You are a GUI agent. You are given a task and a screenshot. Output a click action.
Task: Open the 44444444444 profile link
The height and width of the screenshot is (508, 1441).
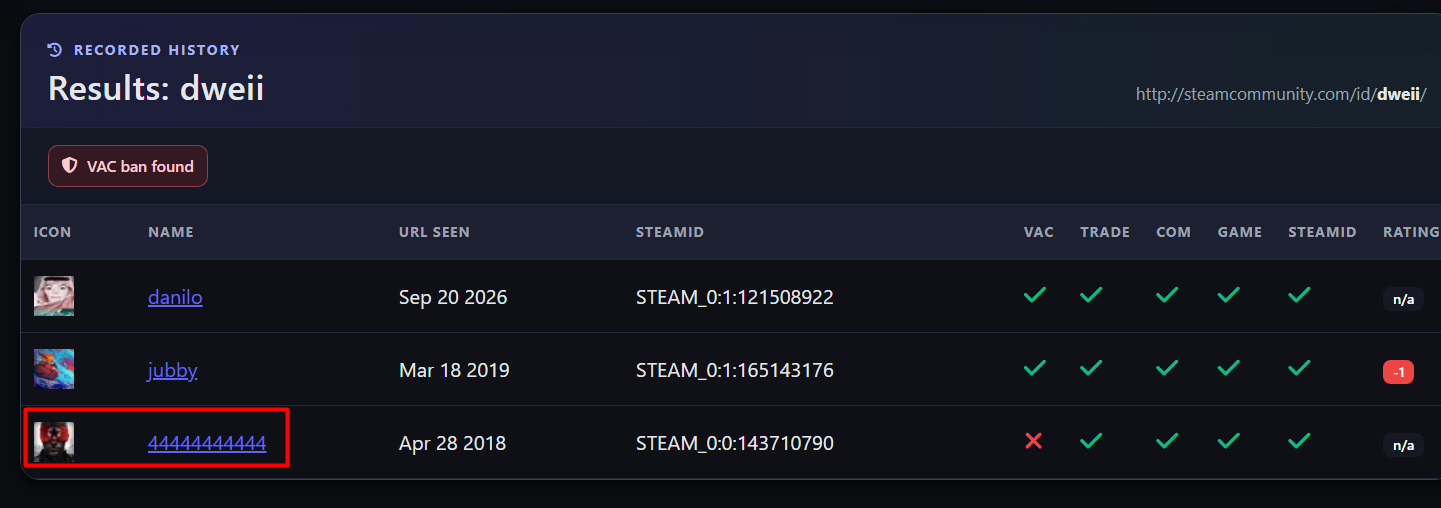tap(207, 442)
